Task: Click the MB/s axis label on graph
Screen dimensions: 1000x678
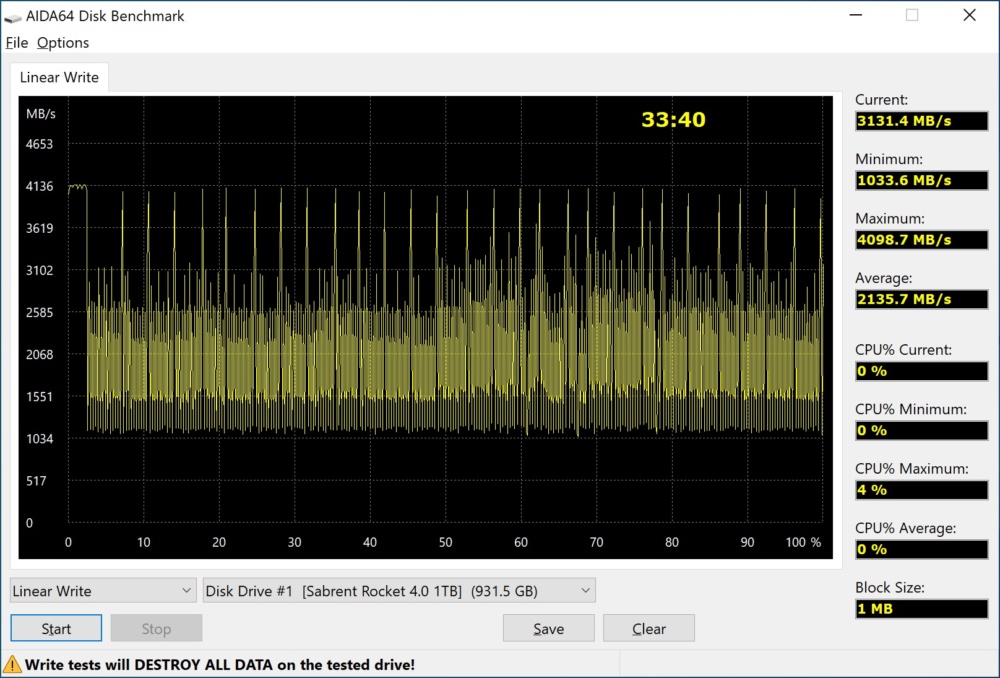Action: pyautogui.click(x=41, y=114)
